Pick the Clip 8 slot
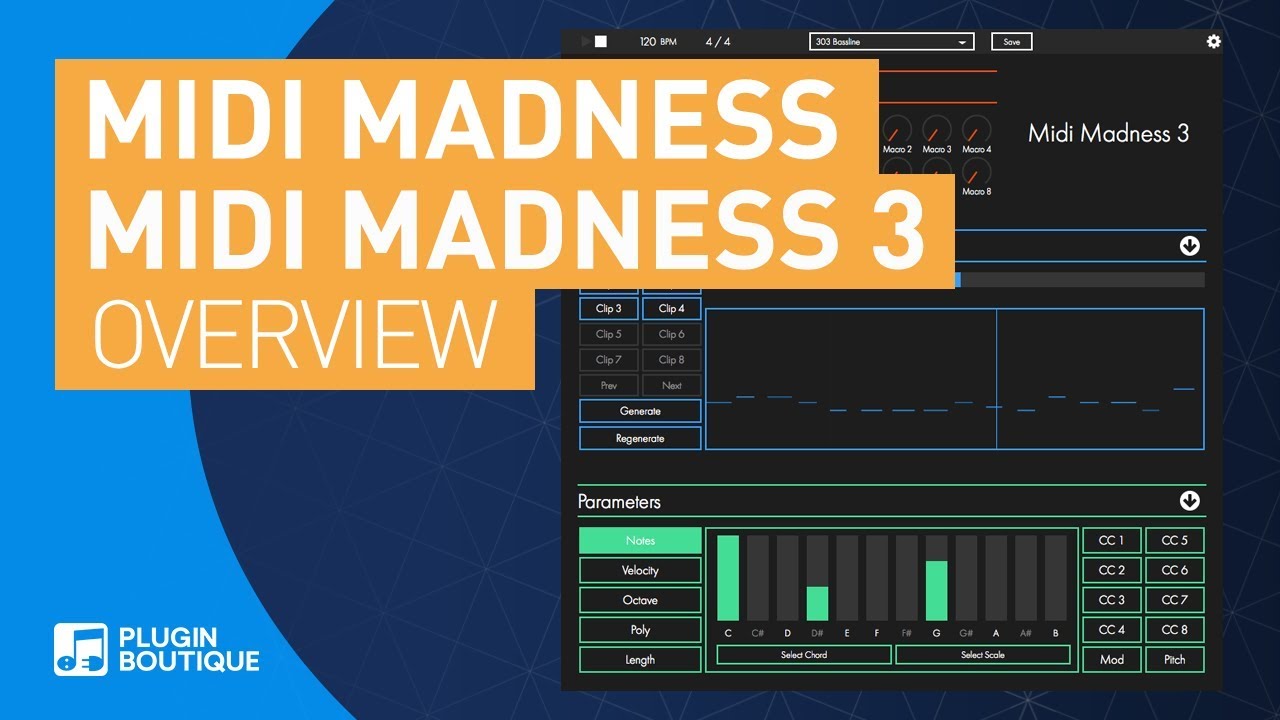1280x720 pixels. click(672, 360)
